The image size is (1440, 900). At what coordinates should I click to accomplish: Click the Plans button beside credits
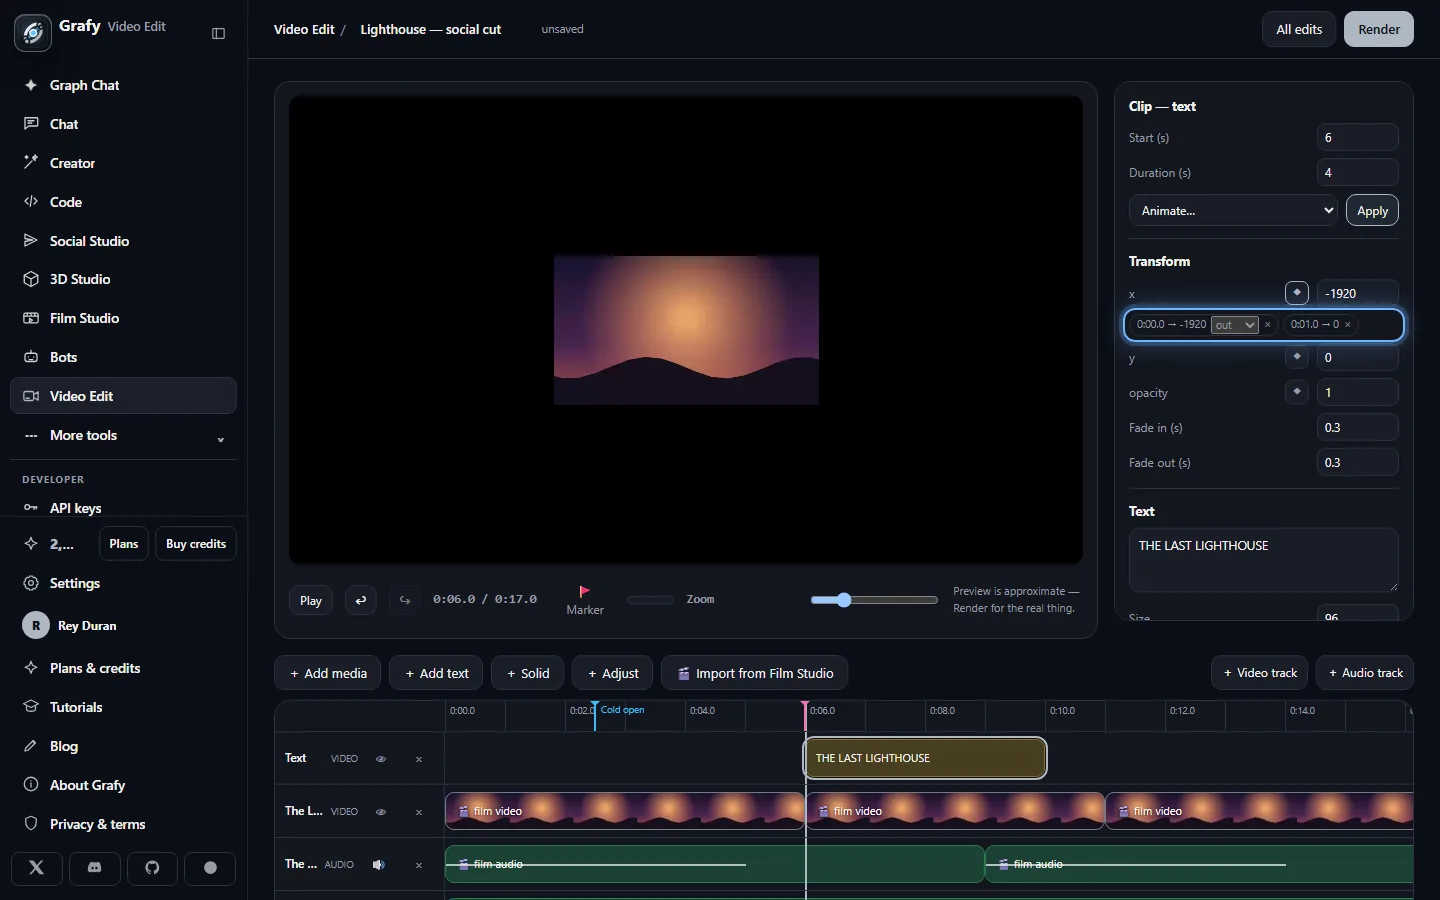tap(124, 544)
